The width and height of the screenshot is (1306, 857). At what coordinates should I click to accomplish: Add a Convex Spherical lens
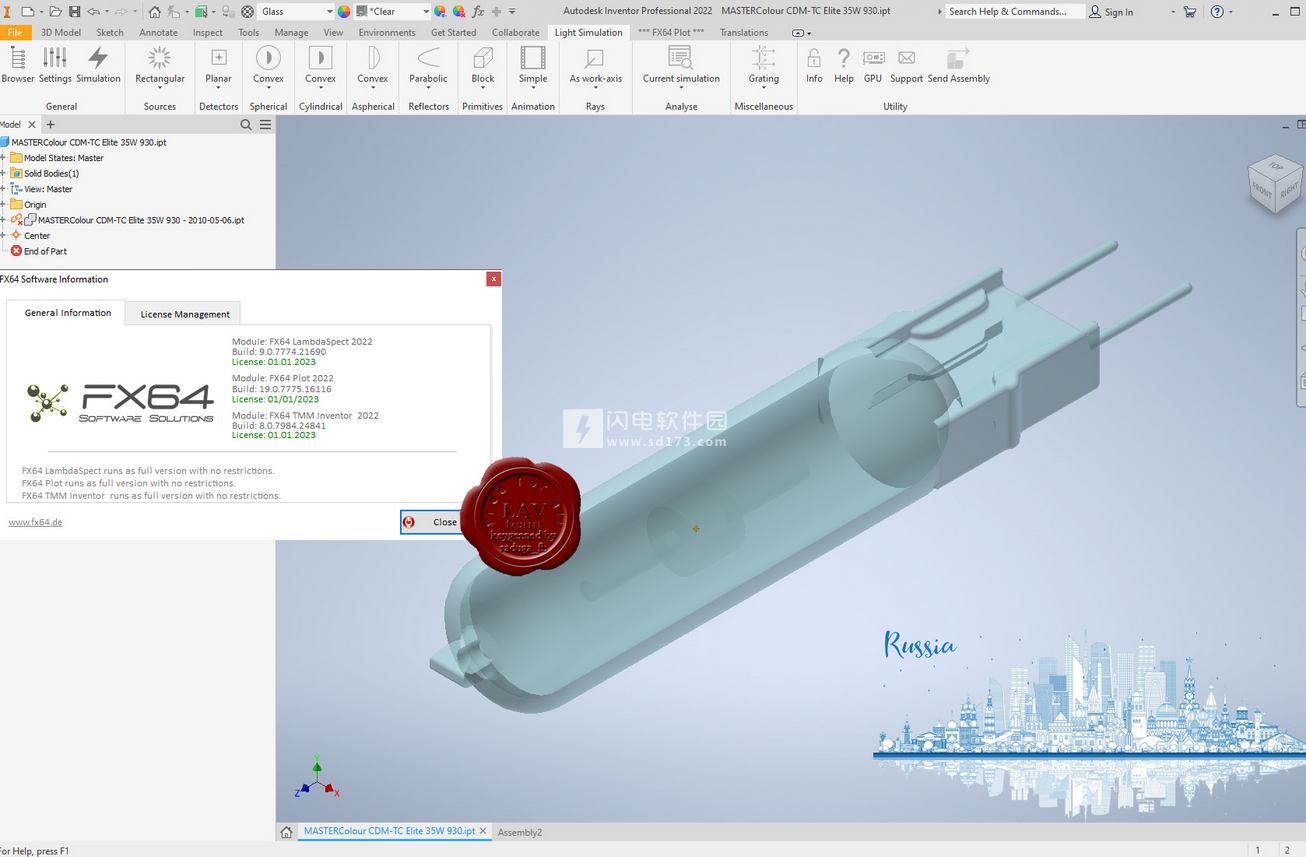coord(268,65)
